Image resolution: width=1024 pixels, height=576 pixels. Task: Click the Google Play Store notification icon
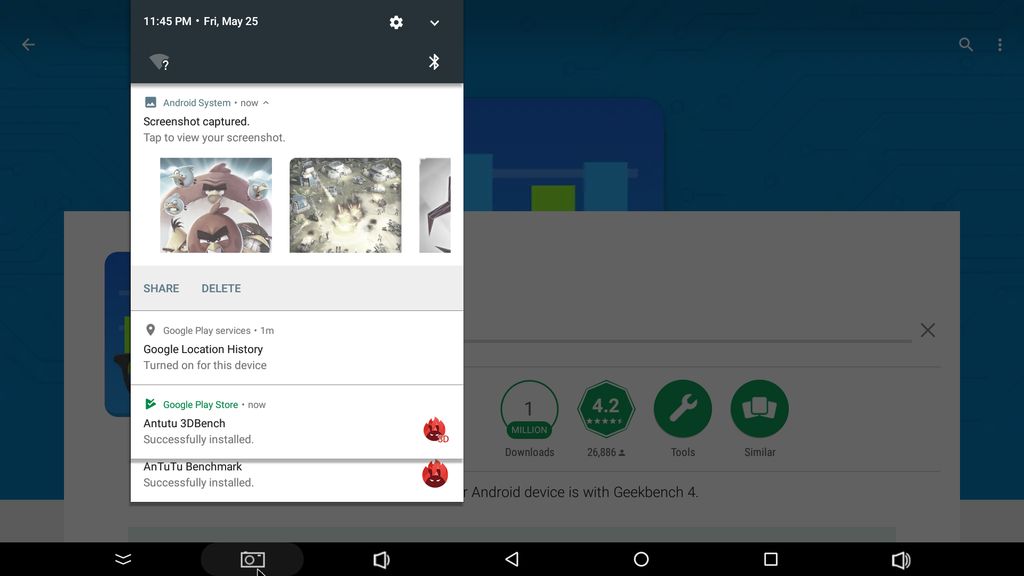[x=150, y=404]
